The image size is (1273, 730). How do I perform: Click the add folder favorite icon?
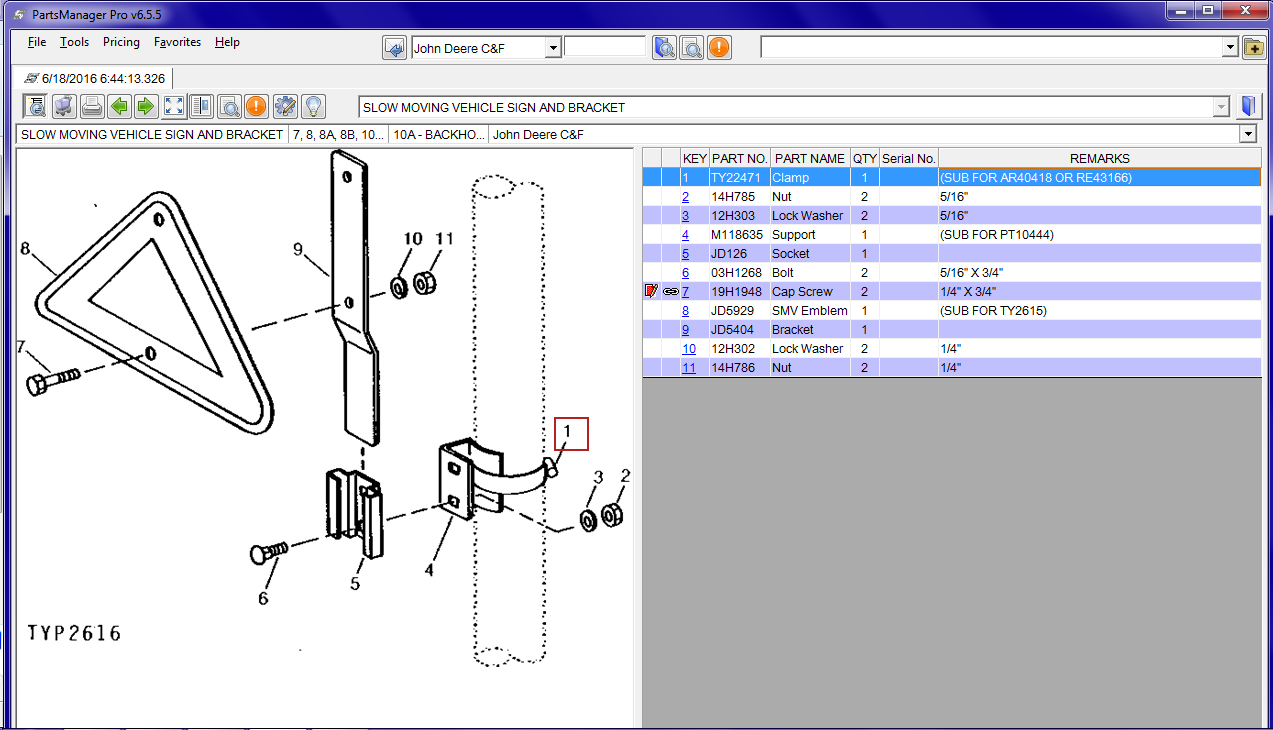click(1254, 48)
